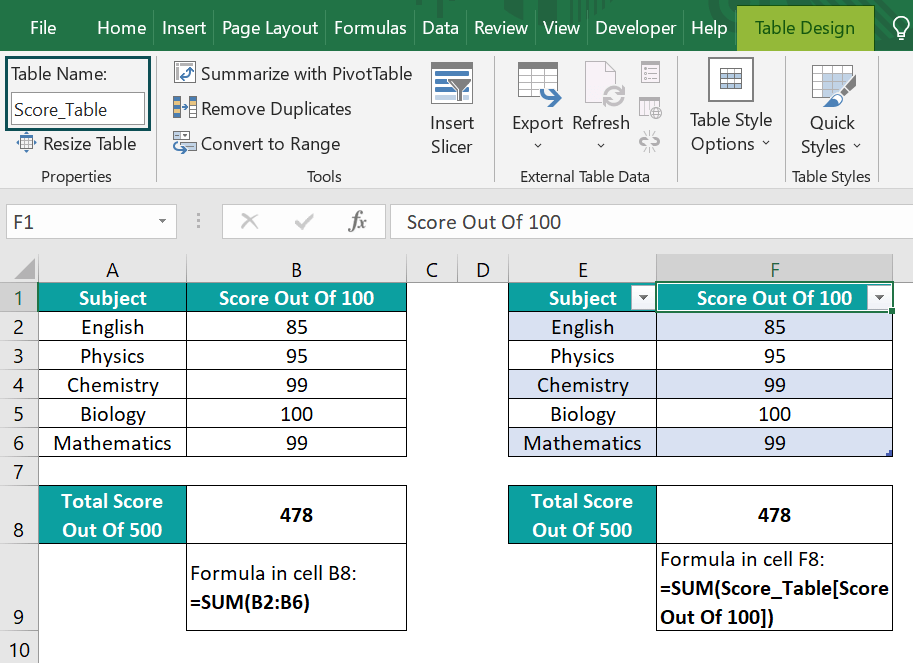The image size is (913, 663).
Task: Open the filter dropdown on Subject column
Action: point(643,297)
